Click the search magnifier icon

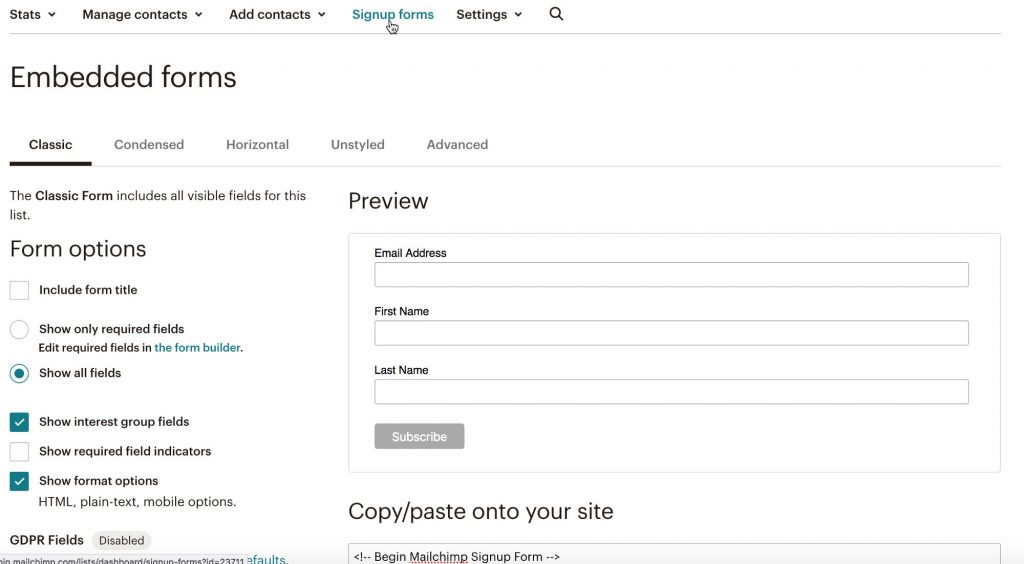point(556,14)
